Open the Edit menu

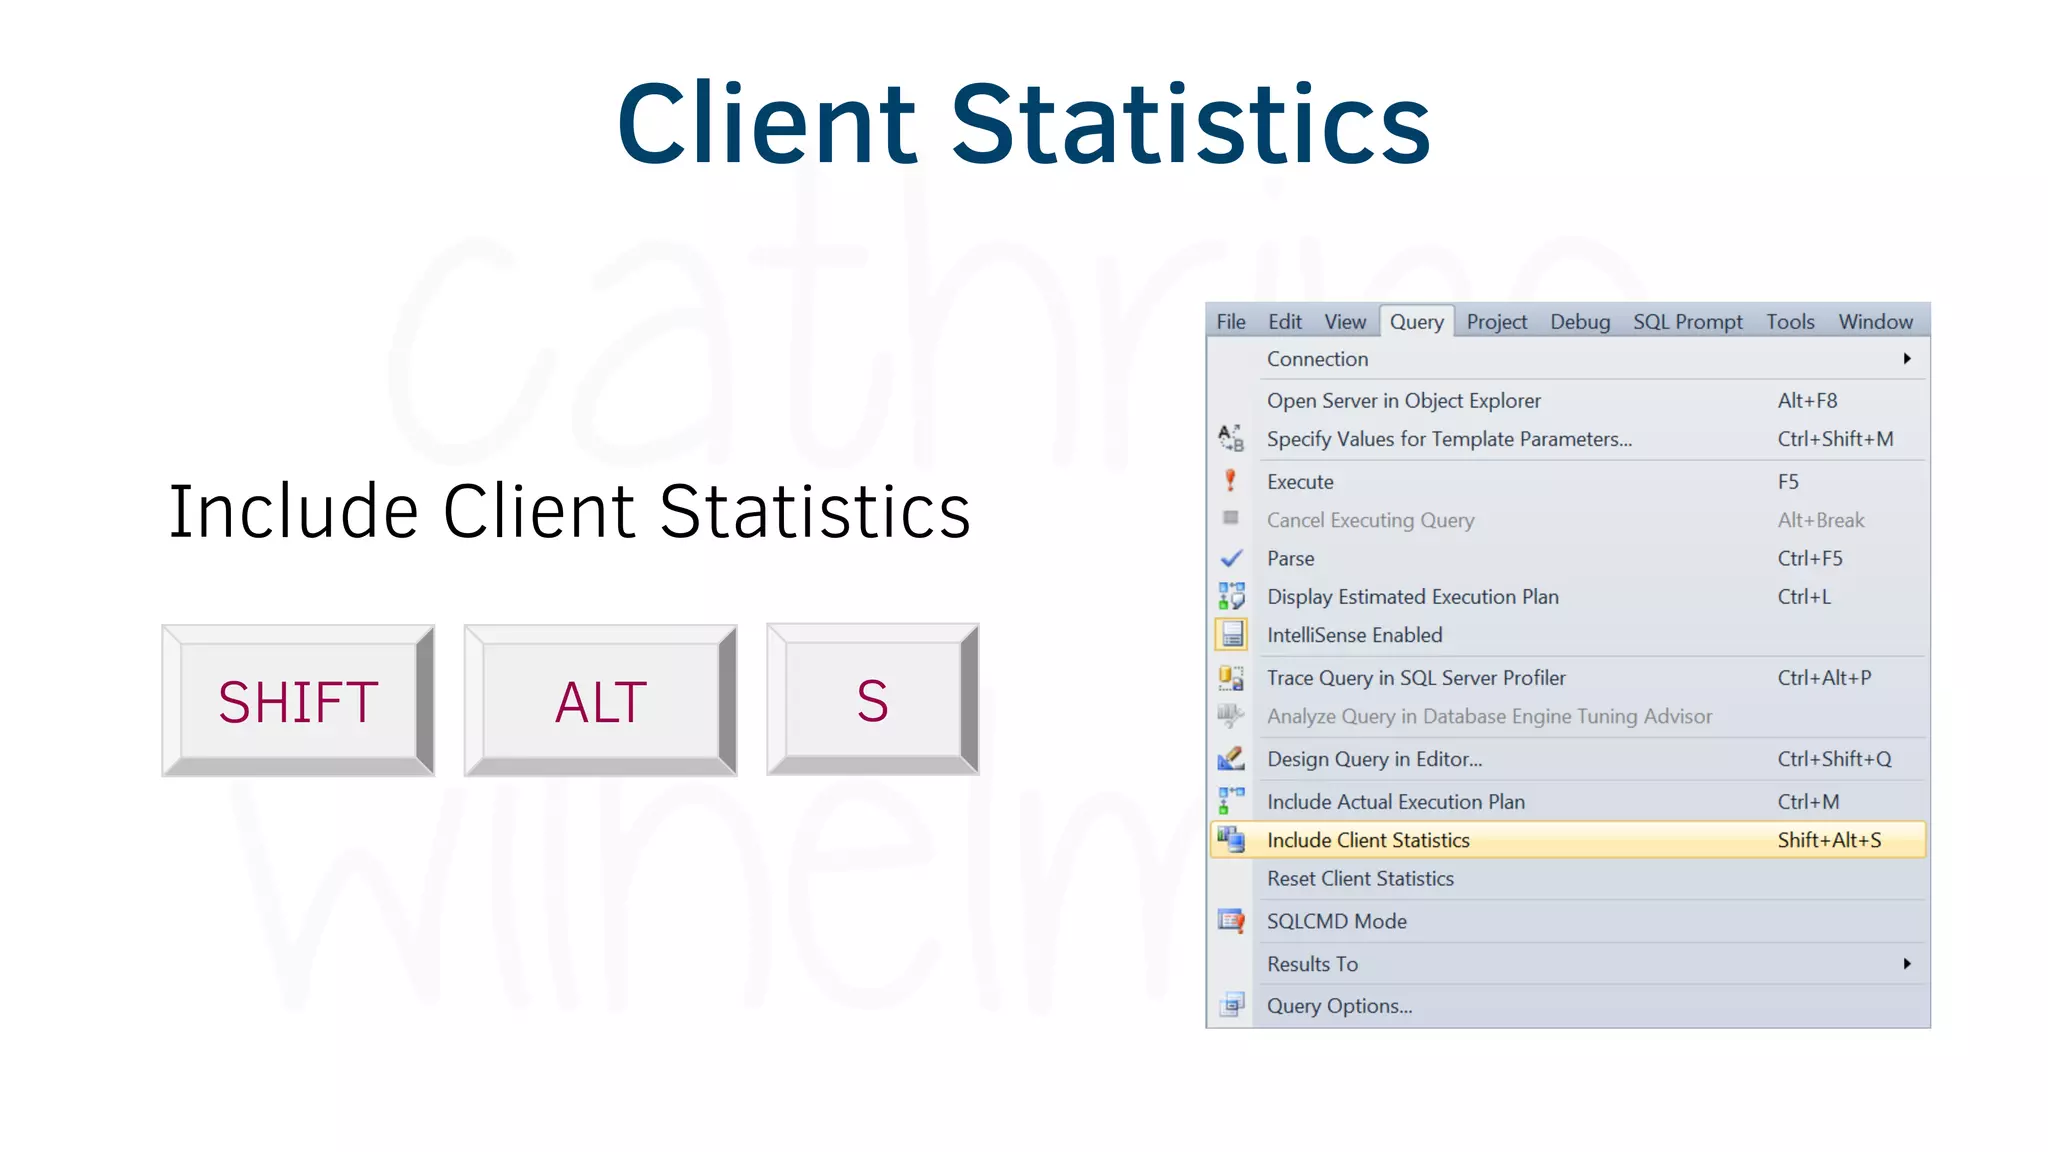click(1285, 322)
